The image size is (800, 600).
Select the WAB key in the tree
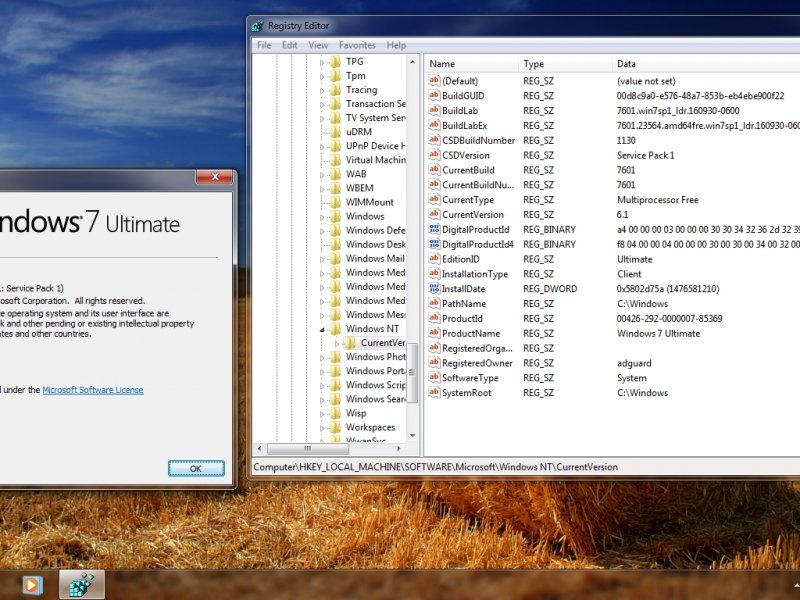(356, 174)
